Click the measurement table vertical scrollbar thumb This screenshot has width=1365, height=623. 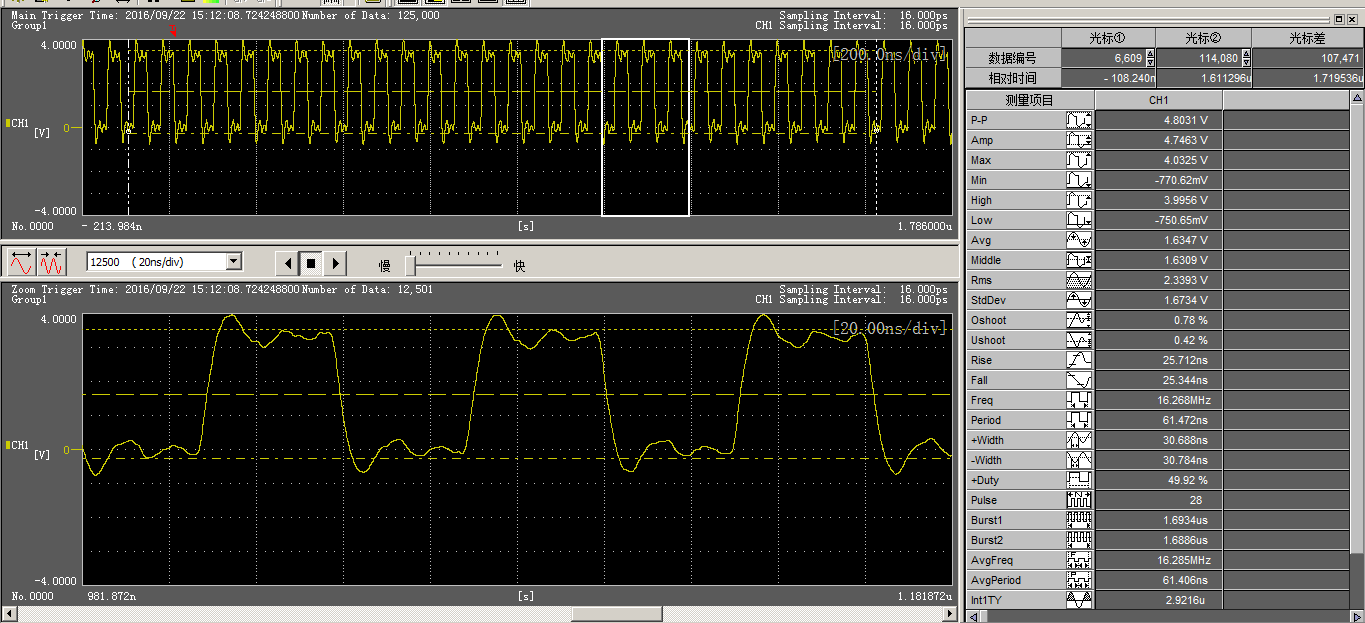tap(1357, 330)
